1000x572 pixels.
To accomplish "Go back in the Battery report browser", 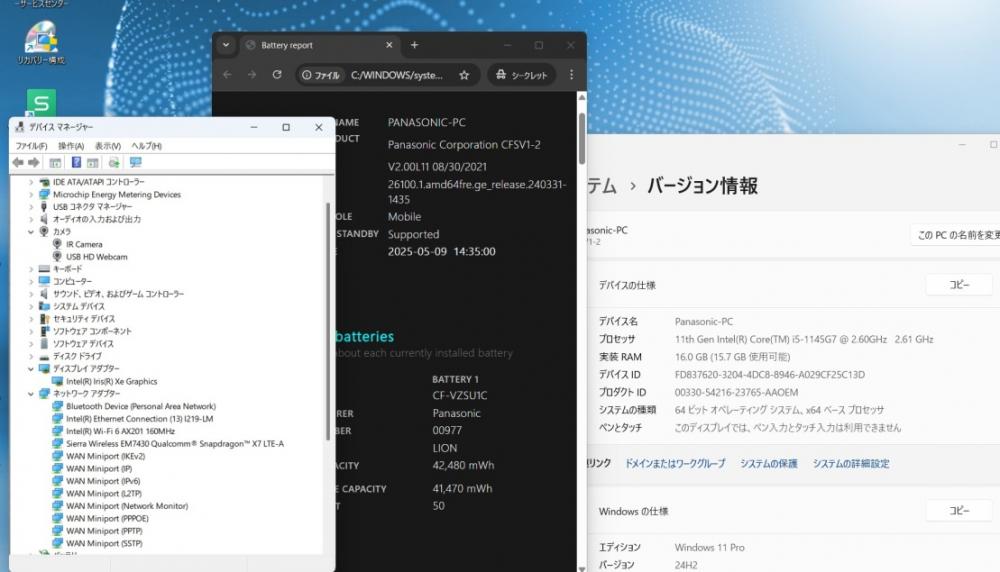I will [x=227, y=75].
